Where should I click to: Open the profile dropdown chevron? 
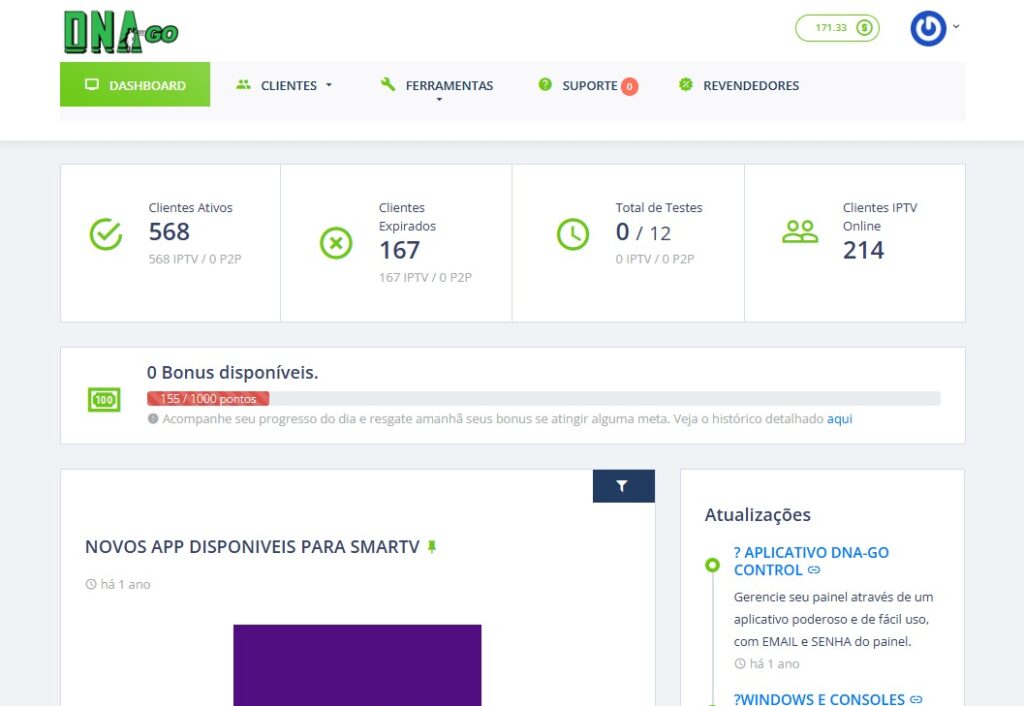click(x=956, y=27)
